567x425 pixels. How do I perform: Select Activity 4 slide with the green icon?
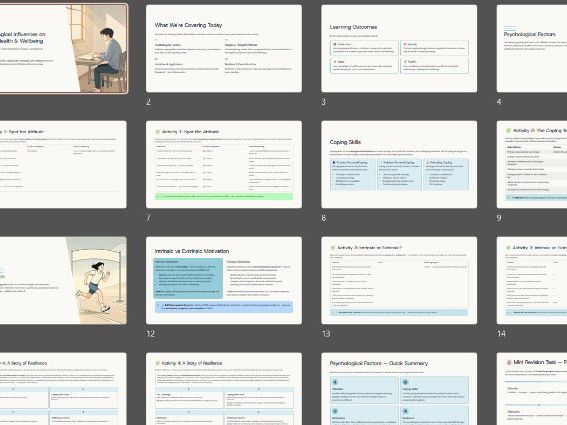tap(224, 389)
